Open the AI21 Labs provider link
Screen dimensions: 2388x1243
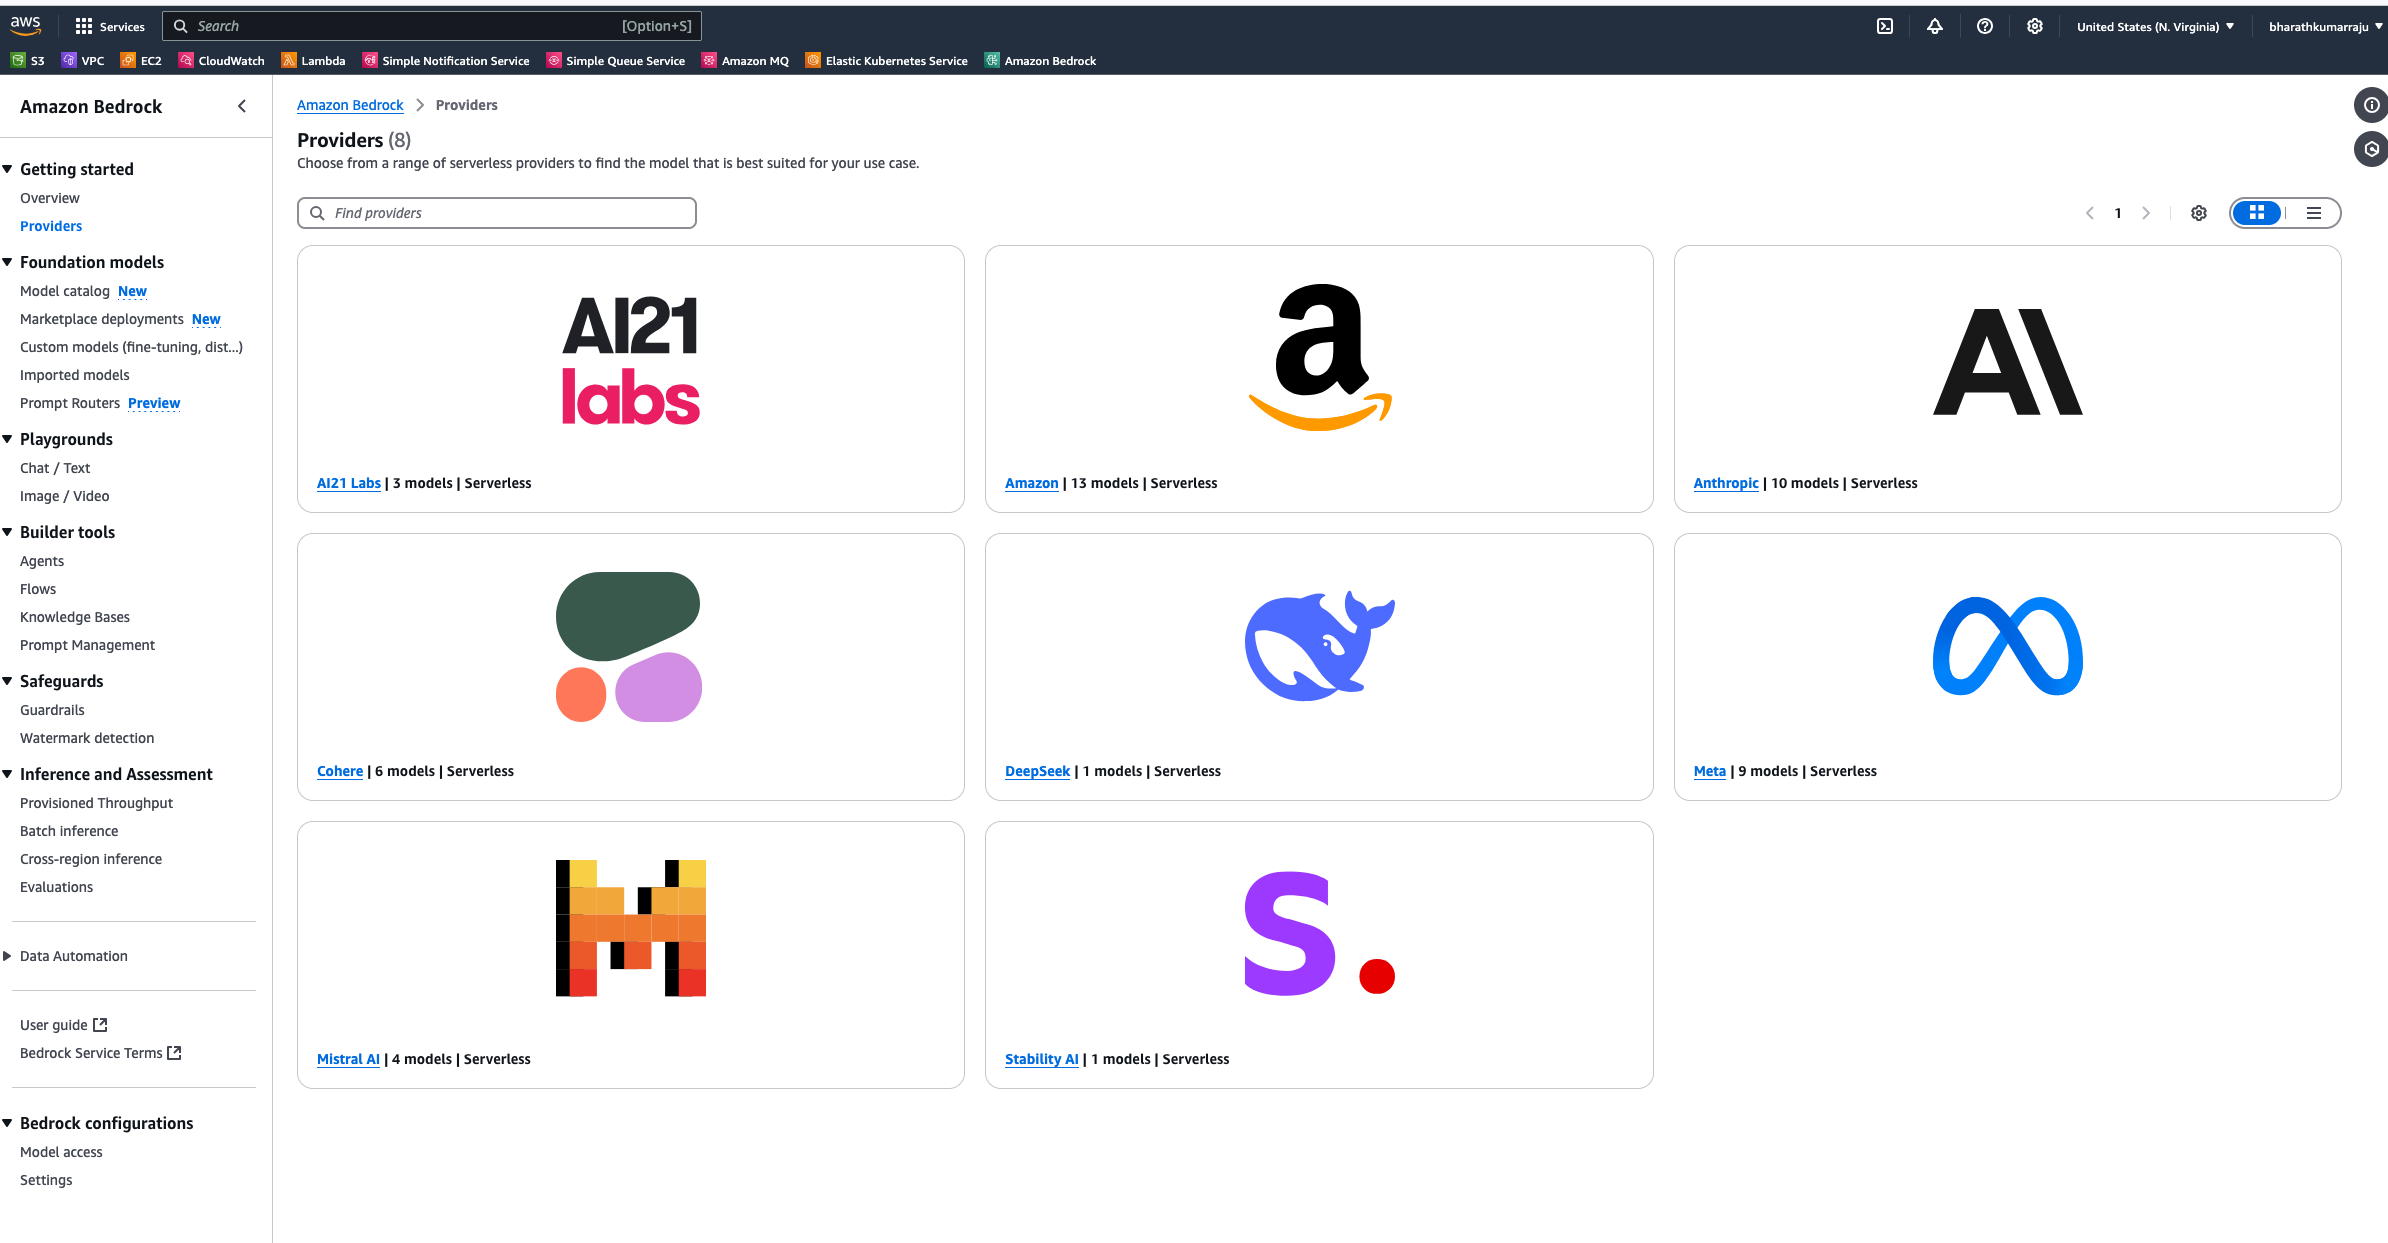(349, 483)
